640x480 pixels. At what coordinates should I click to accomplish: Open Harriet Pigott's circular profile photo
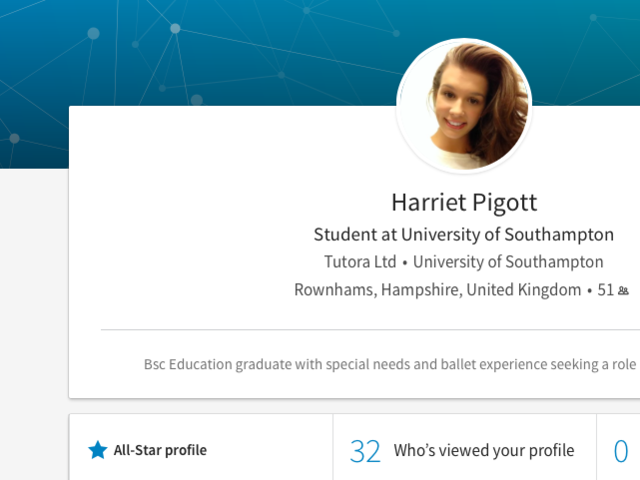click(x=464, y=106)
